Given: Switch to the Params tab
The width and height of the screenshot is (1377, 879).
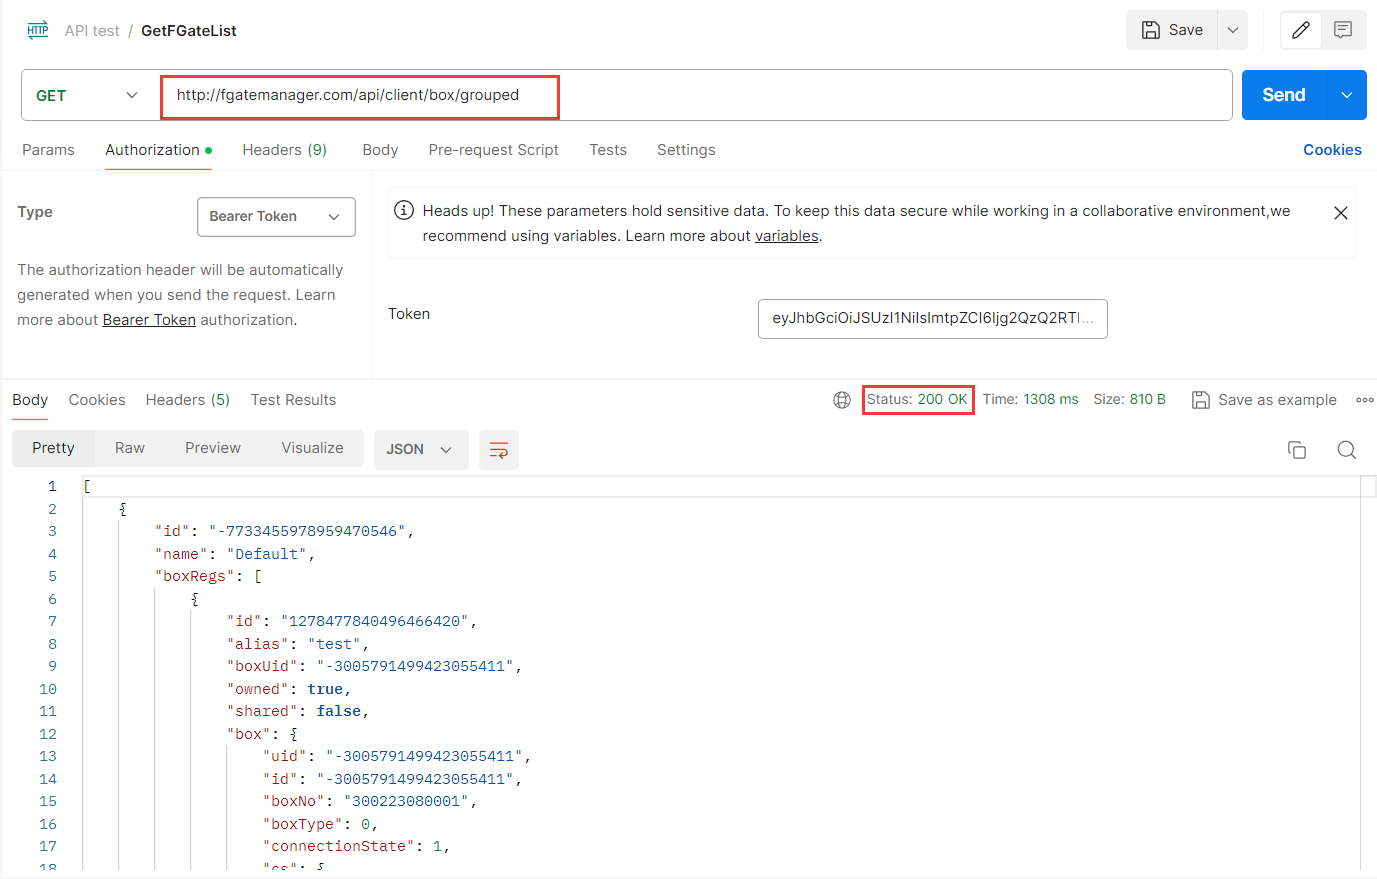Looking at the screenshot, I should pos(48,150).
